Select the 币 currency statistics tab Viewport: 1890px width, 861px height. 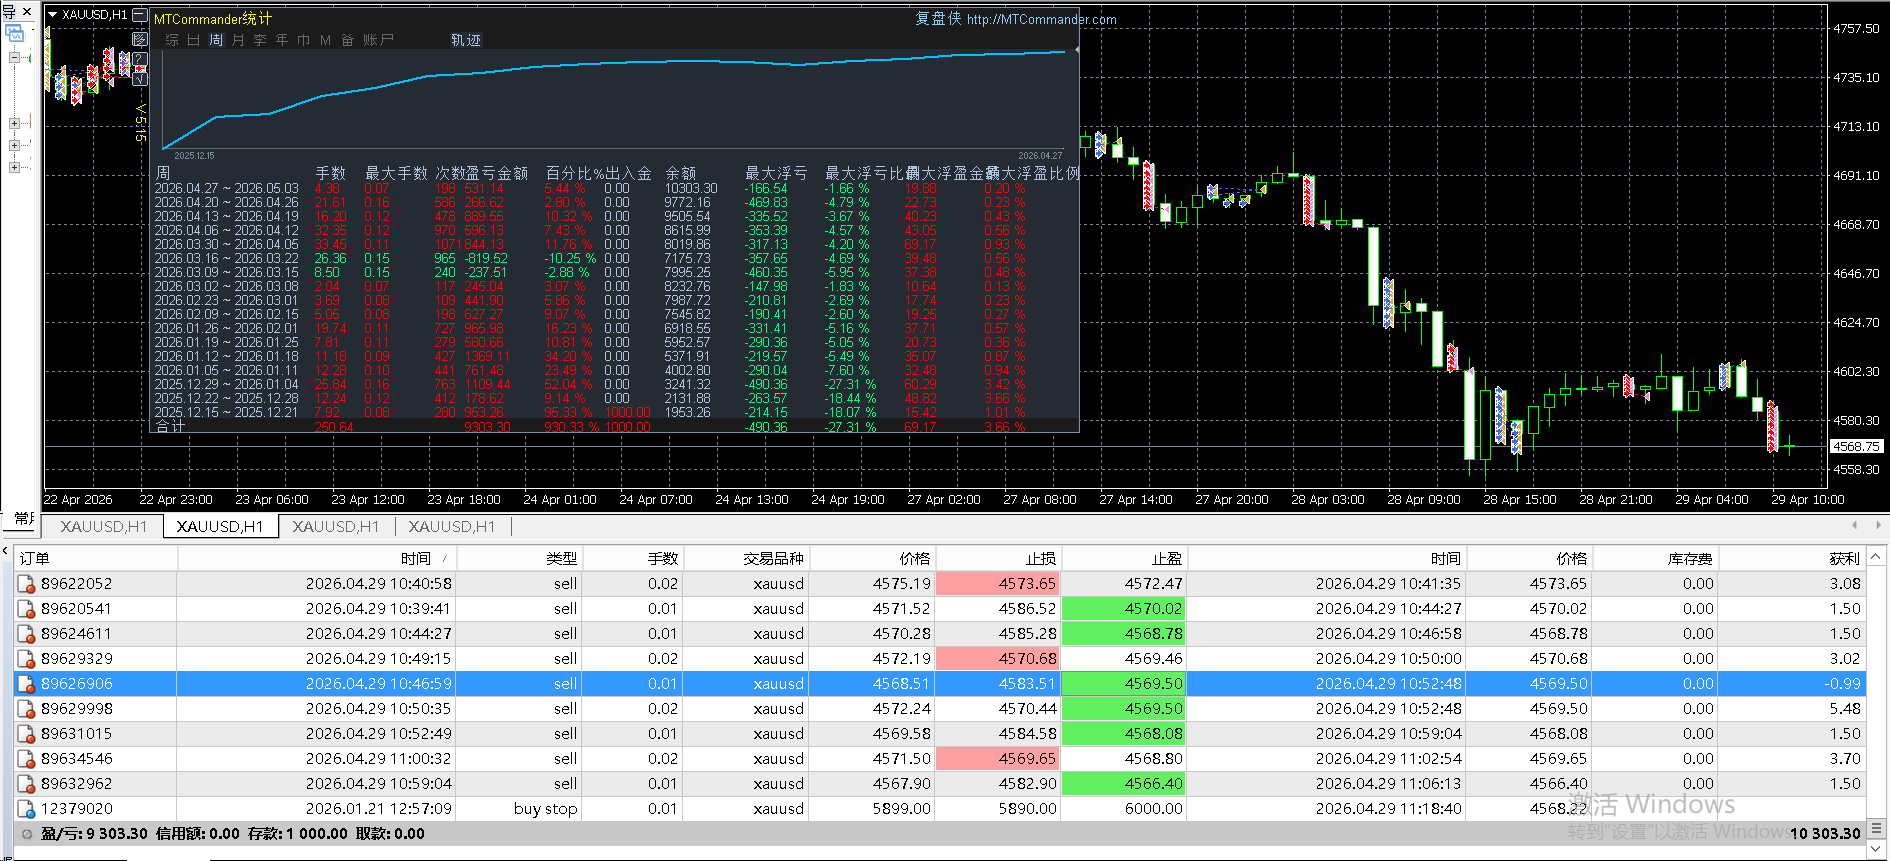click(x=304, y=40)
